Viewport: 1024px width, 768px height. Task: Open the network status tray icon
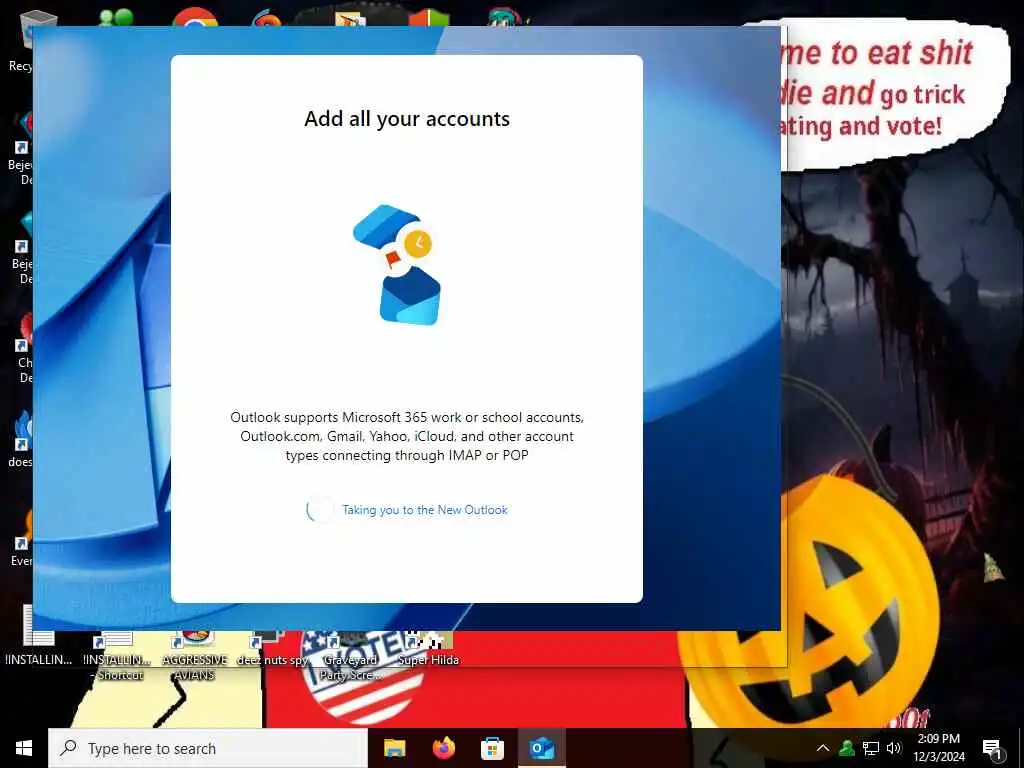coord(871,748)
